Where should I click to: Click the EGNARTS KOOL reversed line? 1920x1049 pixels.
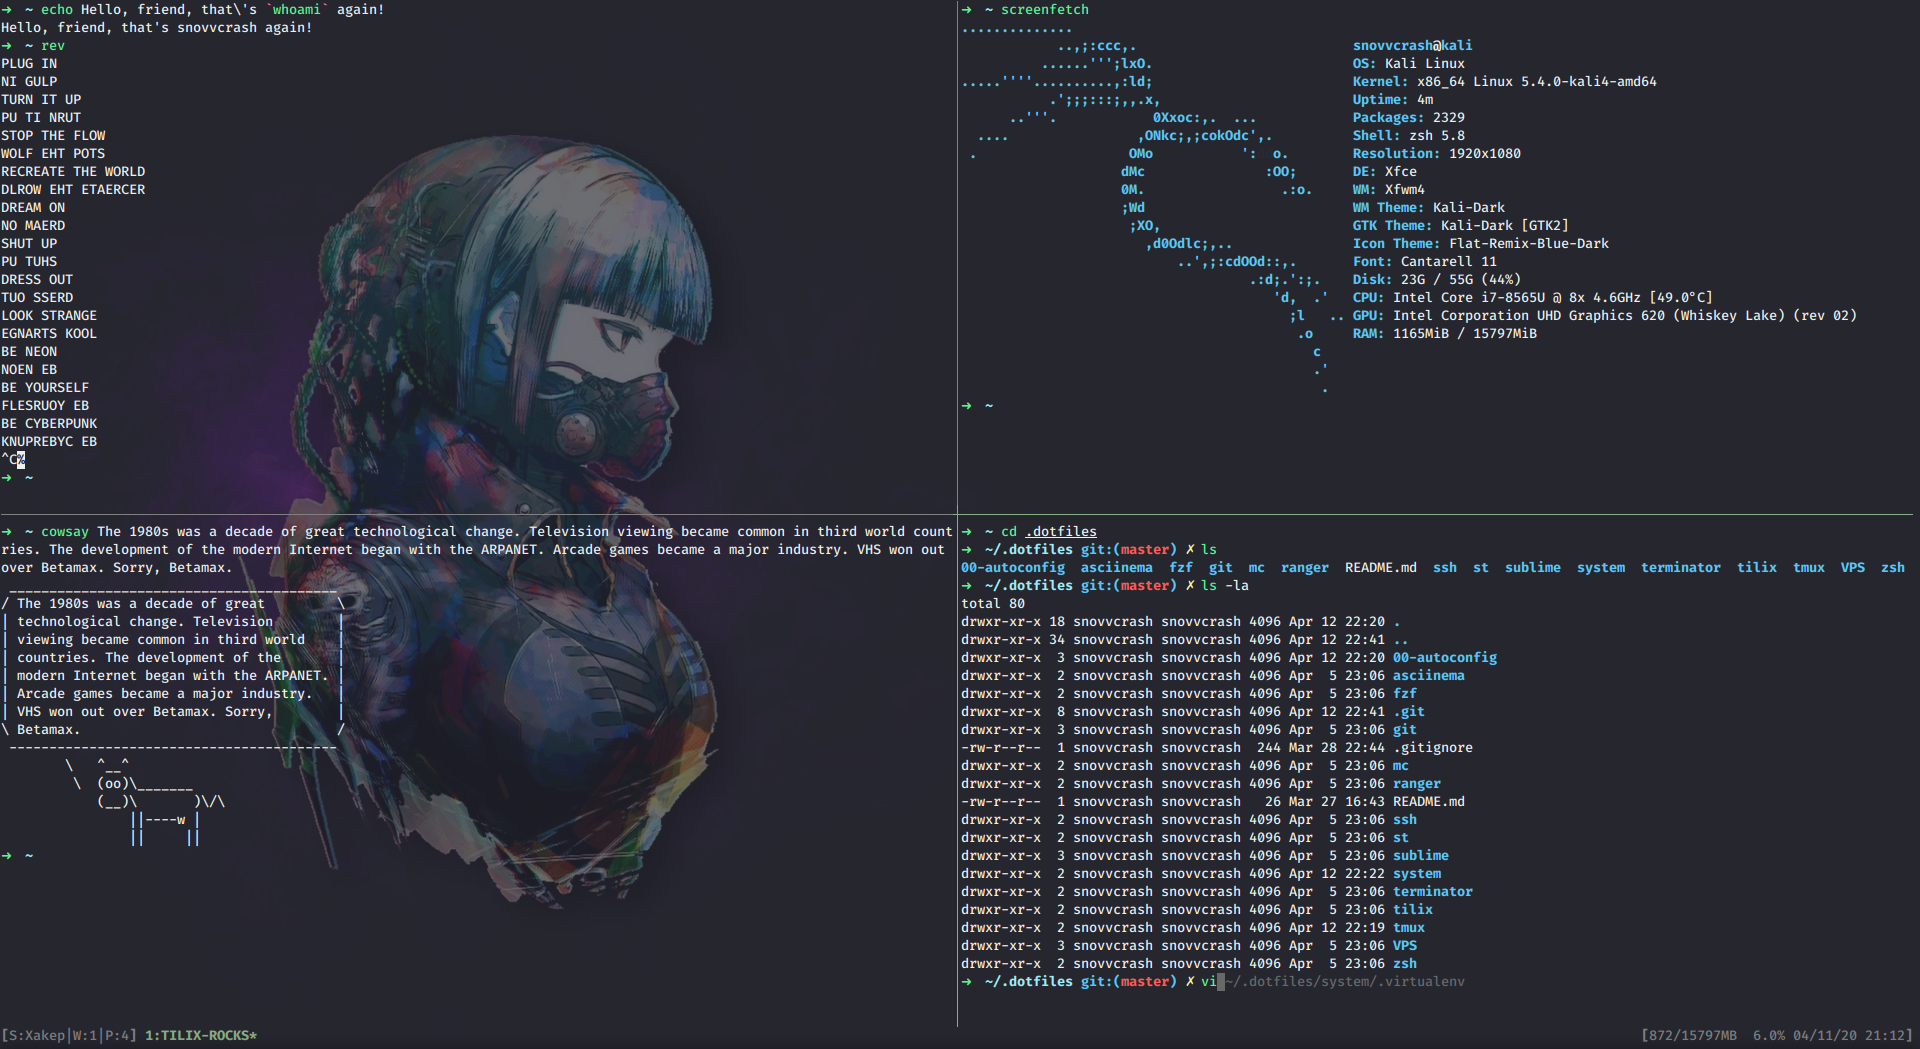(x=49, y=333)
